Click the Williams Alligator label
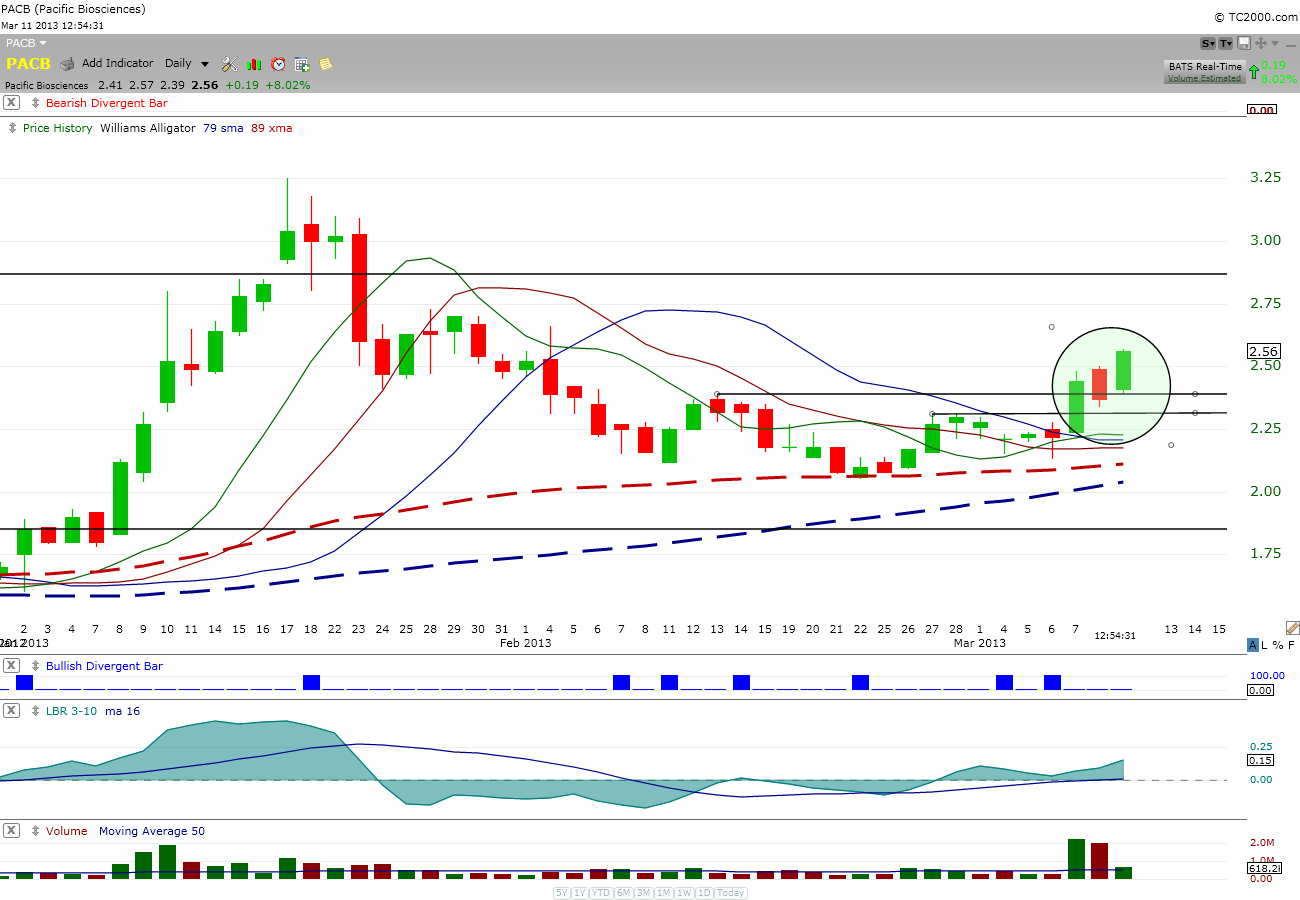This screenshot has height=900, width=1300. (x=148, y=128)
